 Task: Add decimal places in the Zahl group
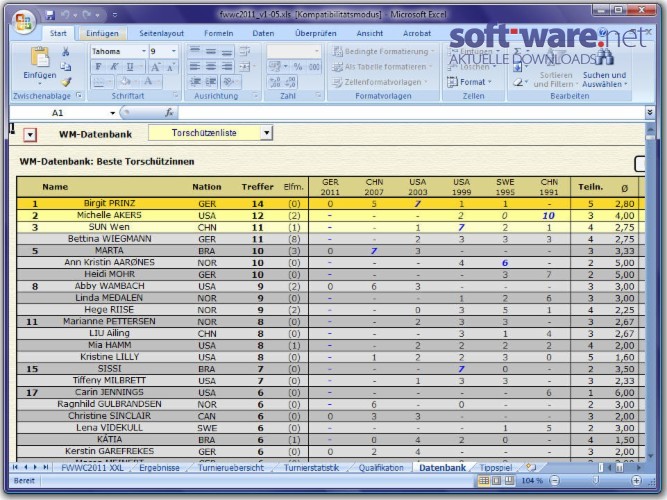275,82
